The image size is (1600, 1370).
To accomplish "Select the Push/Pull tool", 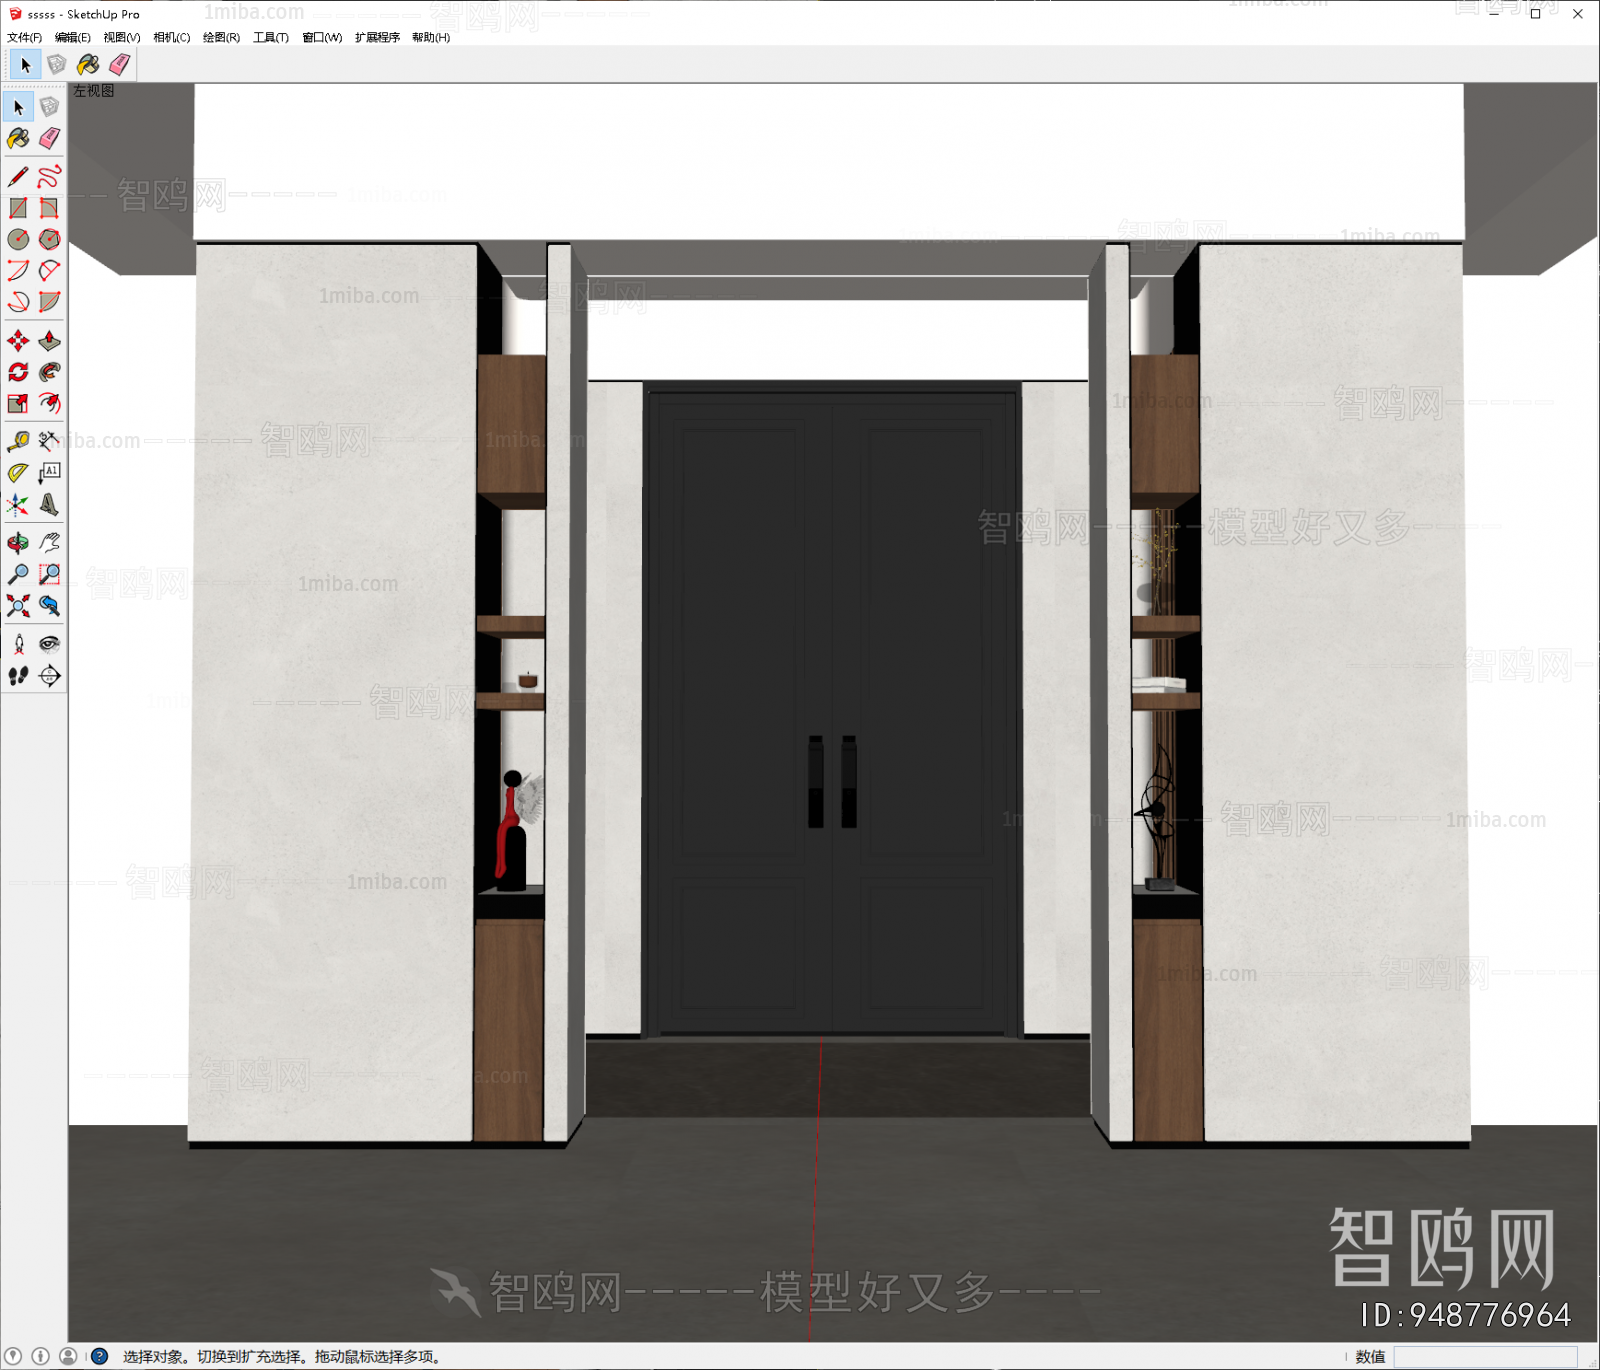I will tap(49, 340).
